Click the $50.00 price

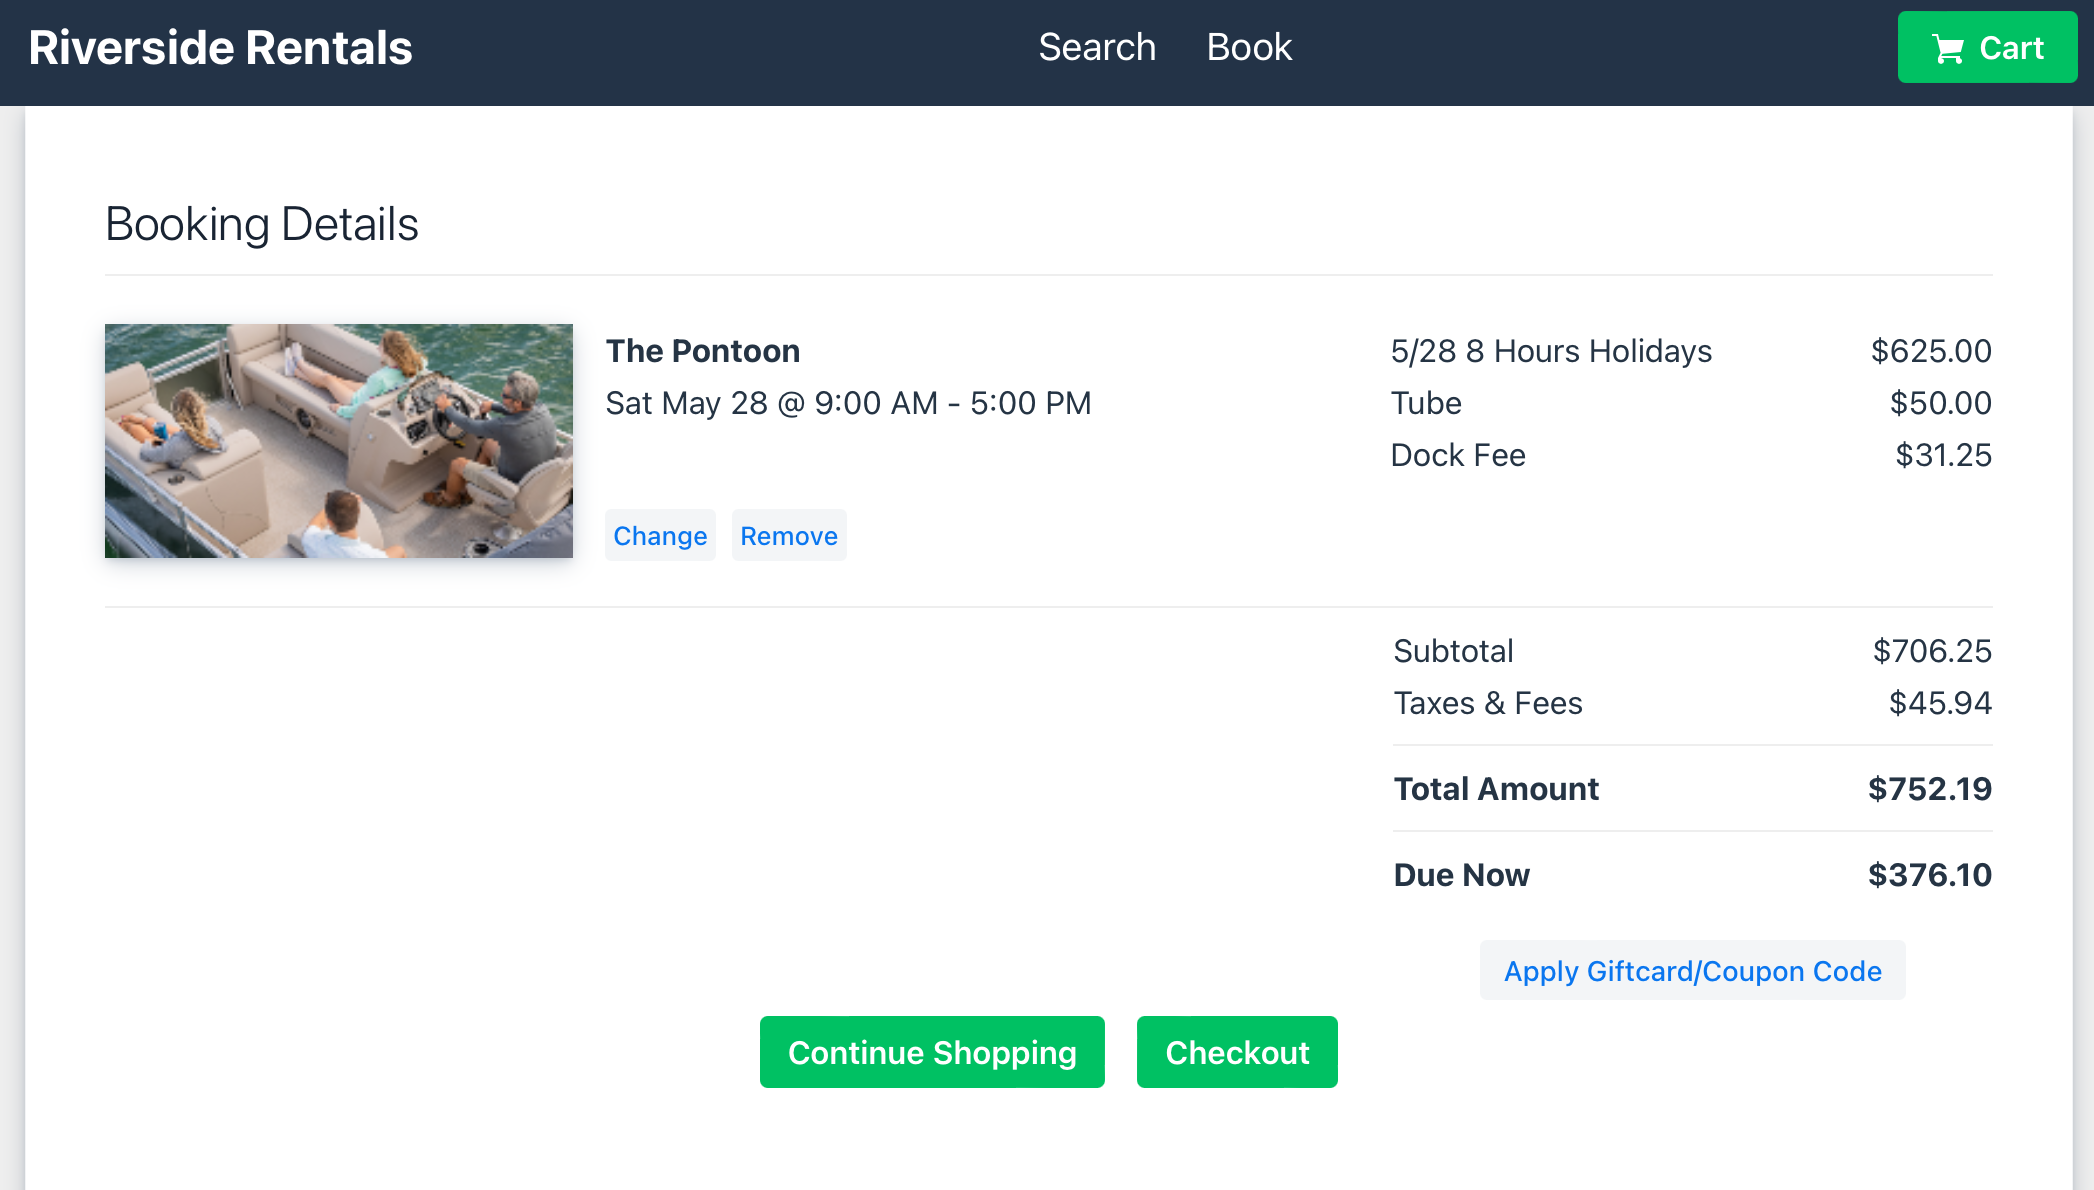pos(1941,403)
